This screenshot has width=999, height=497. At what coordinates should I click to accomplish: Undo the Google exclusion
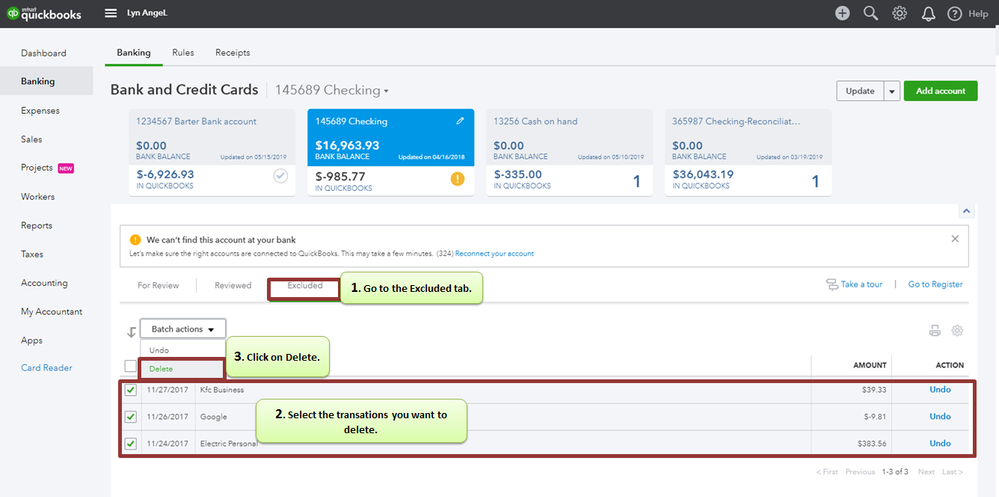pyautogui.click(x=940, y=416)
